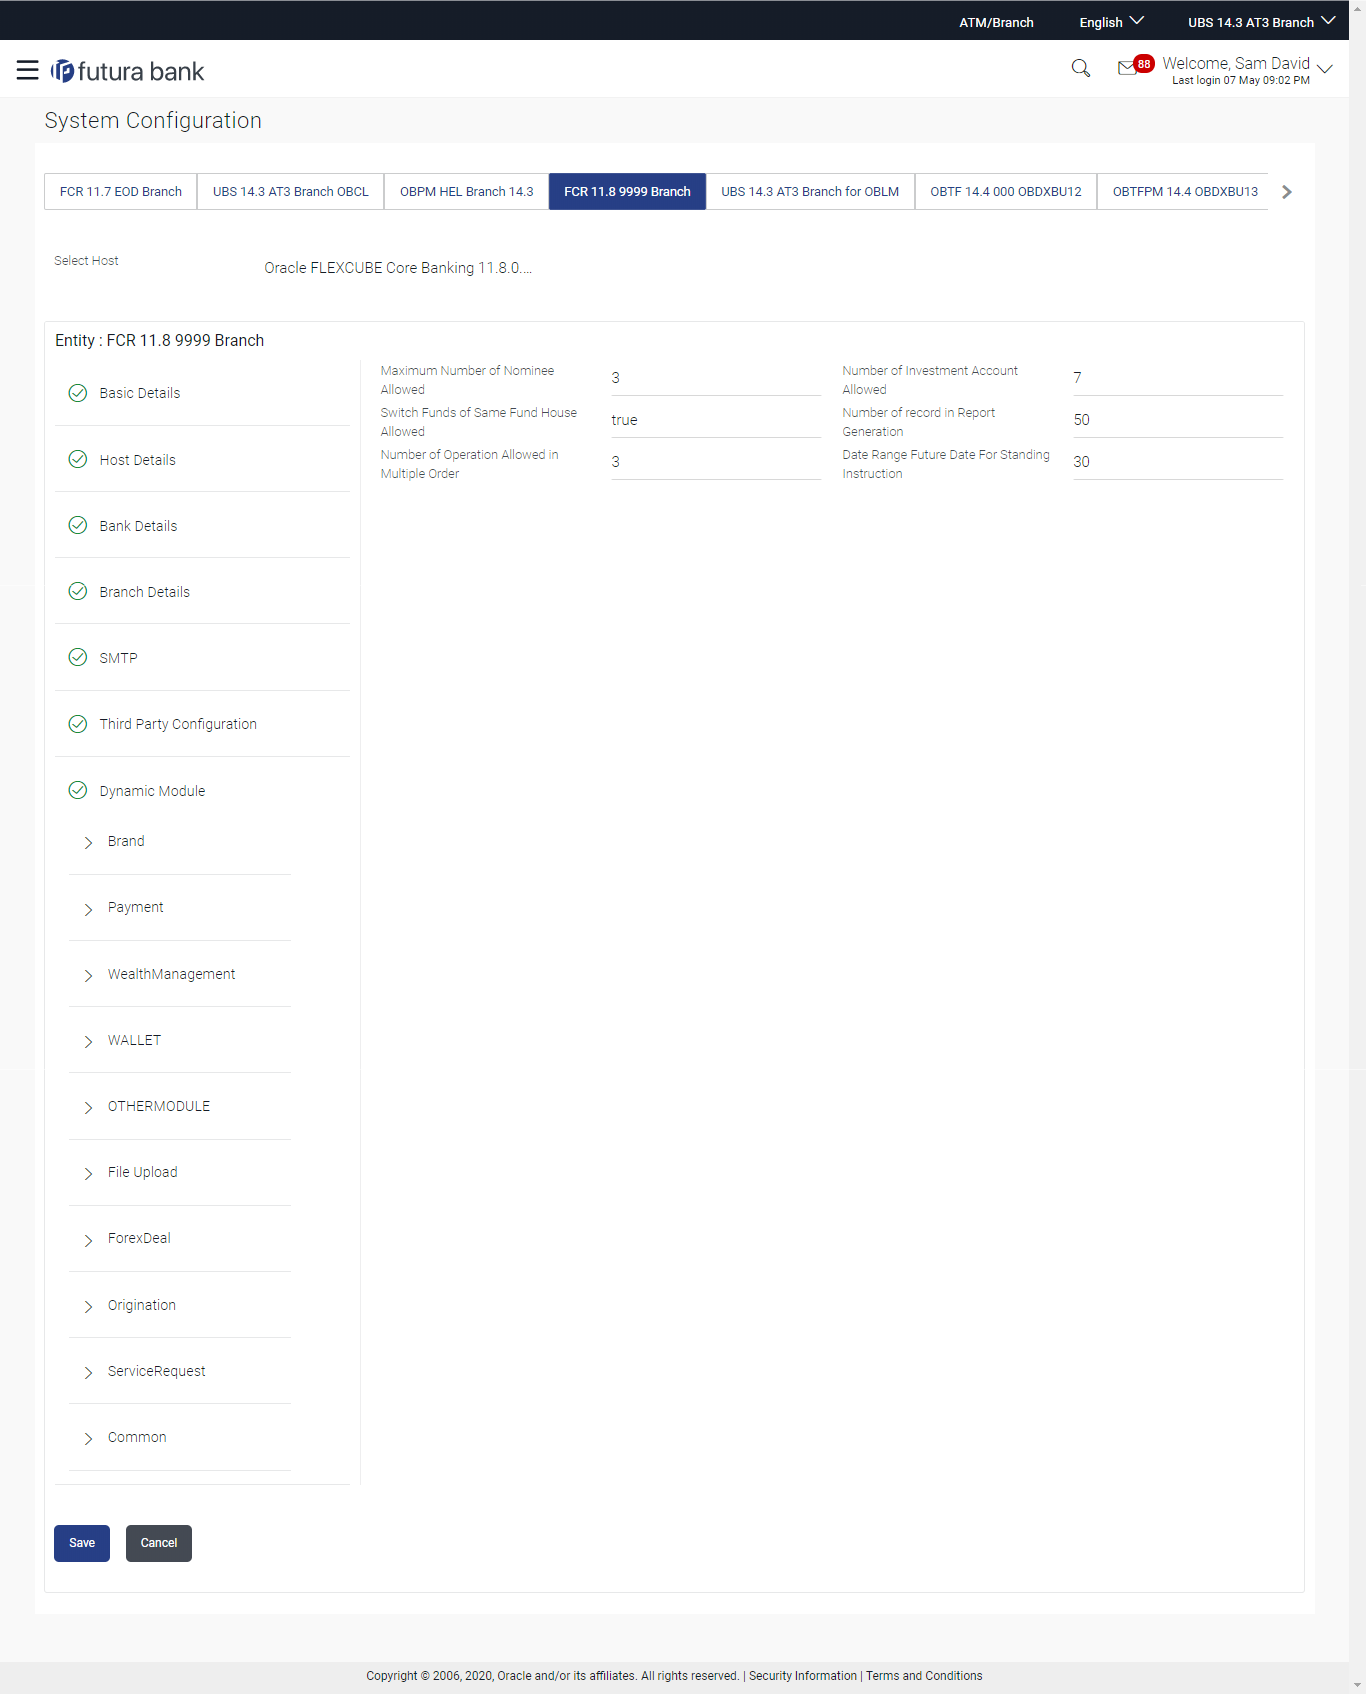Switch to UBS 14.3 AT3 Branch for OBLM tab

pyautogui.click(x=810, y=191)
